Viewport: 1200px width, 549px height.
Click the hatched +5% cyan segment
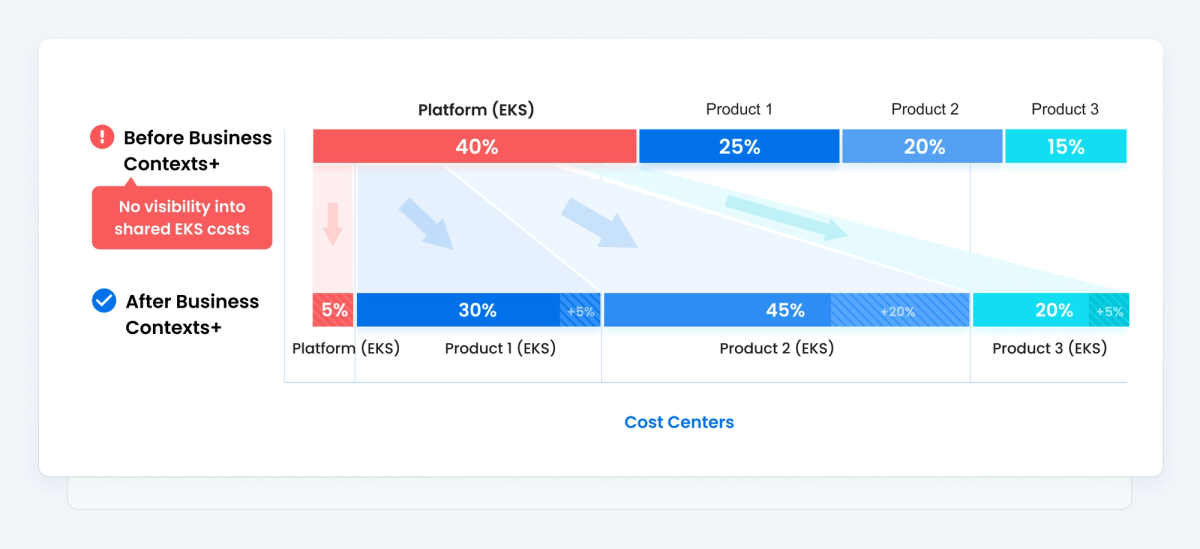coord(1108,310)
